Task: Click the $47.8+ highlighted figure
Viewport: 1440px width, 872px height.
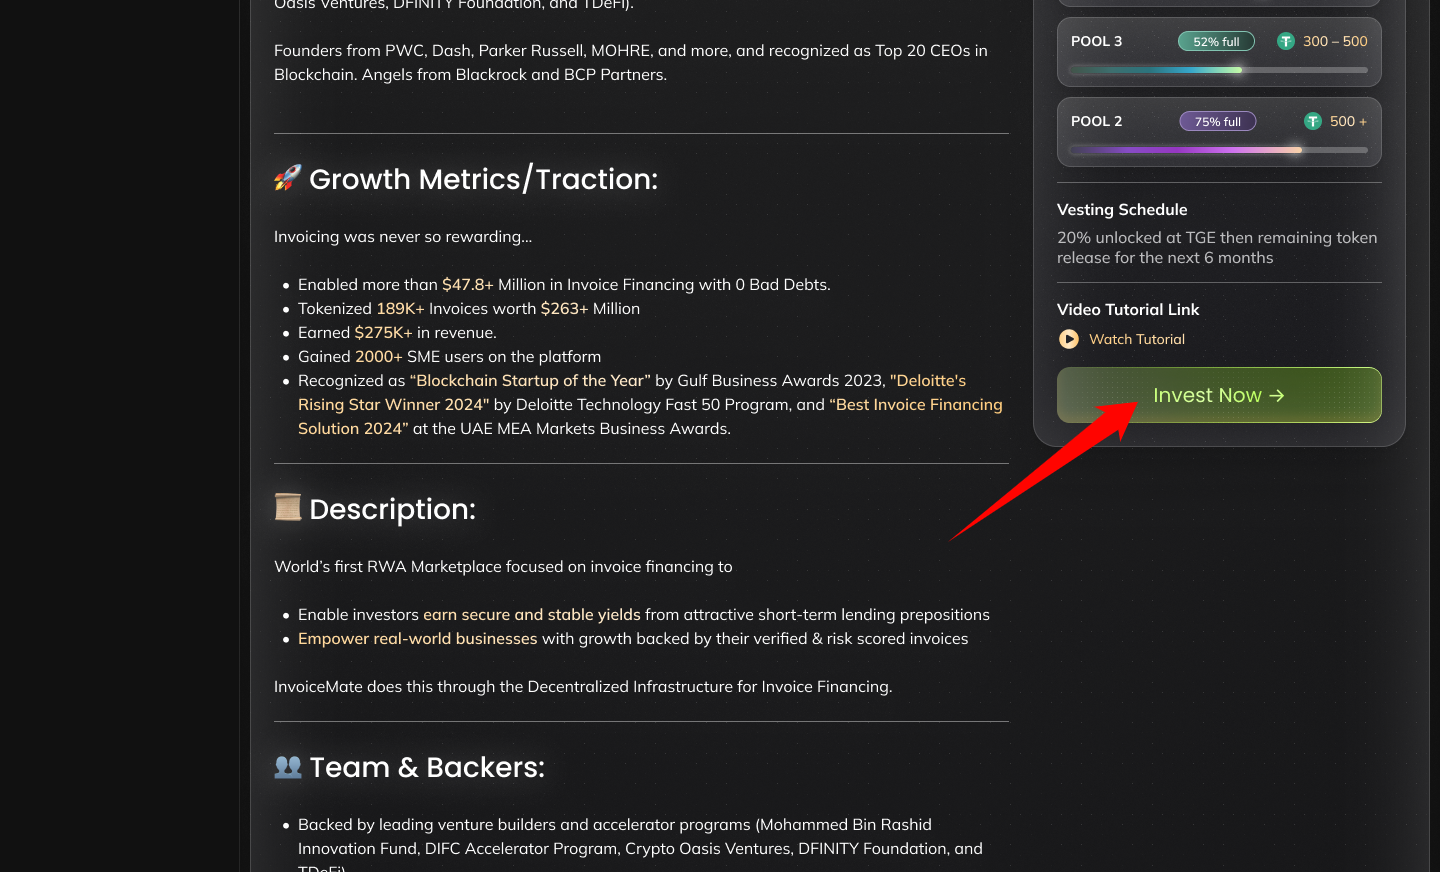Action: [x=468, y=284]
